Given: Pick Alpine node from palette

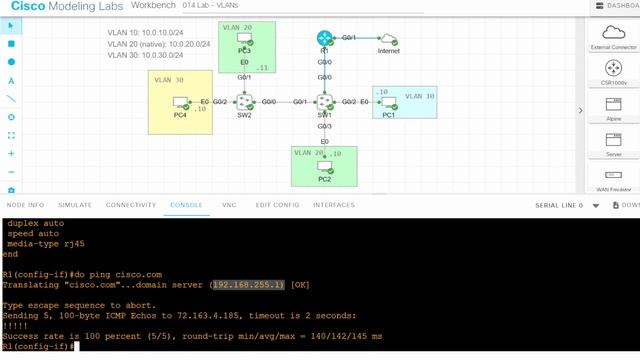Looking at the screenshot, I should tap(613, 108).
